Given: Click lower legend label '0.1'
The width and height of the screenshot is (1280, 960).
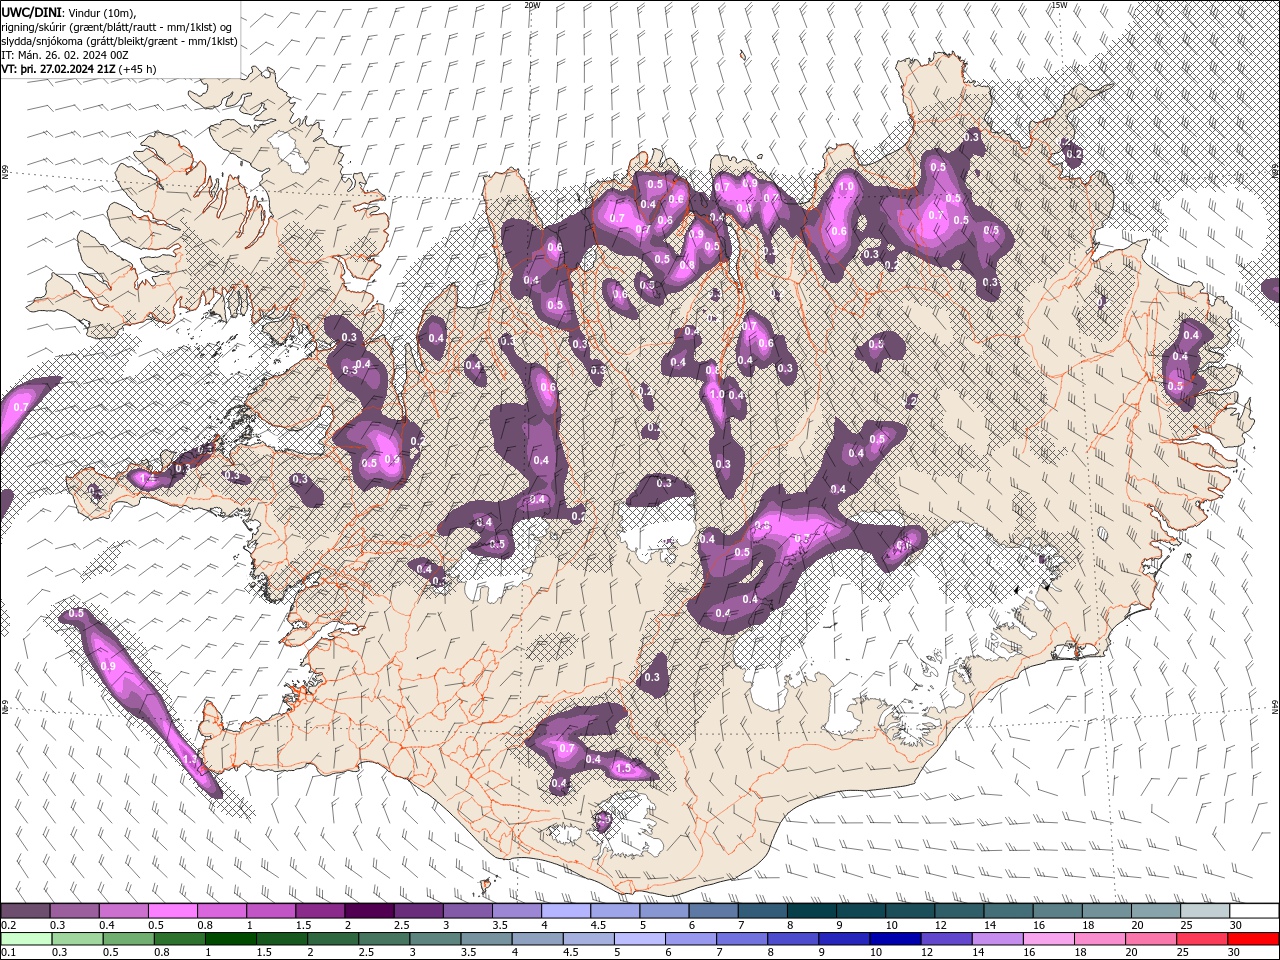Looking at the screenshot, I should [x=8, y=952].
